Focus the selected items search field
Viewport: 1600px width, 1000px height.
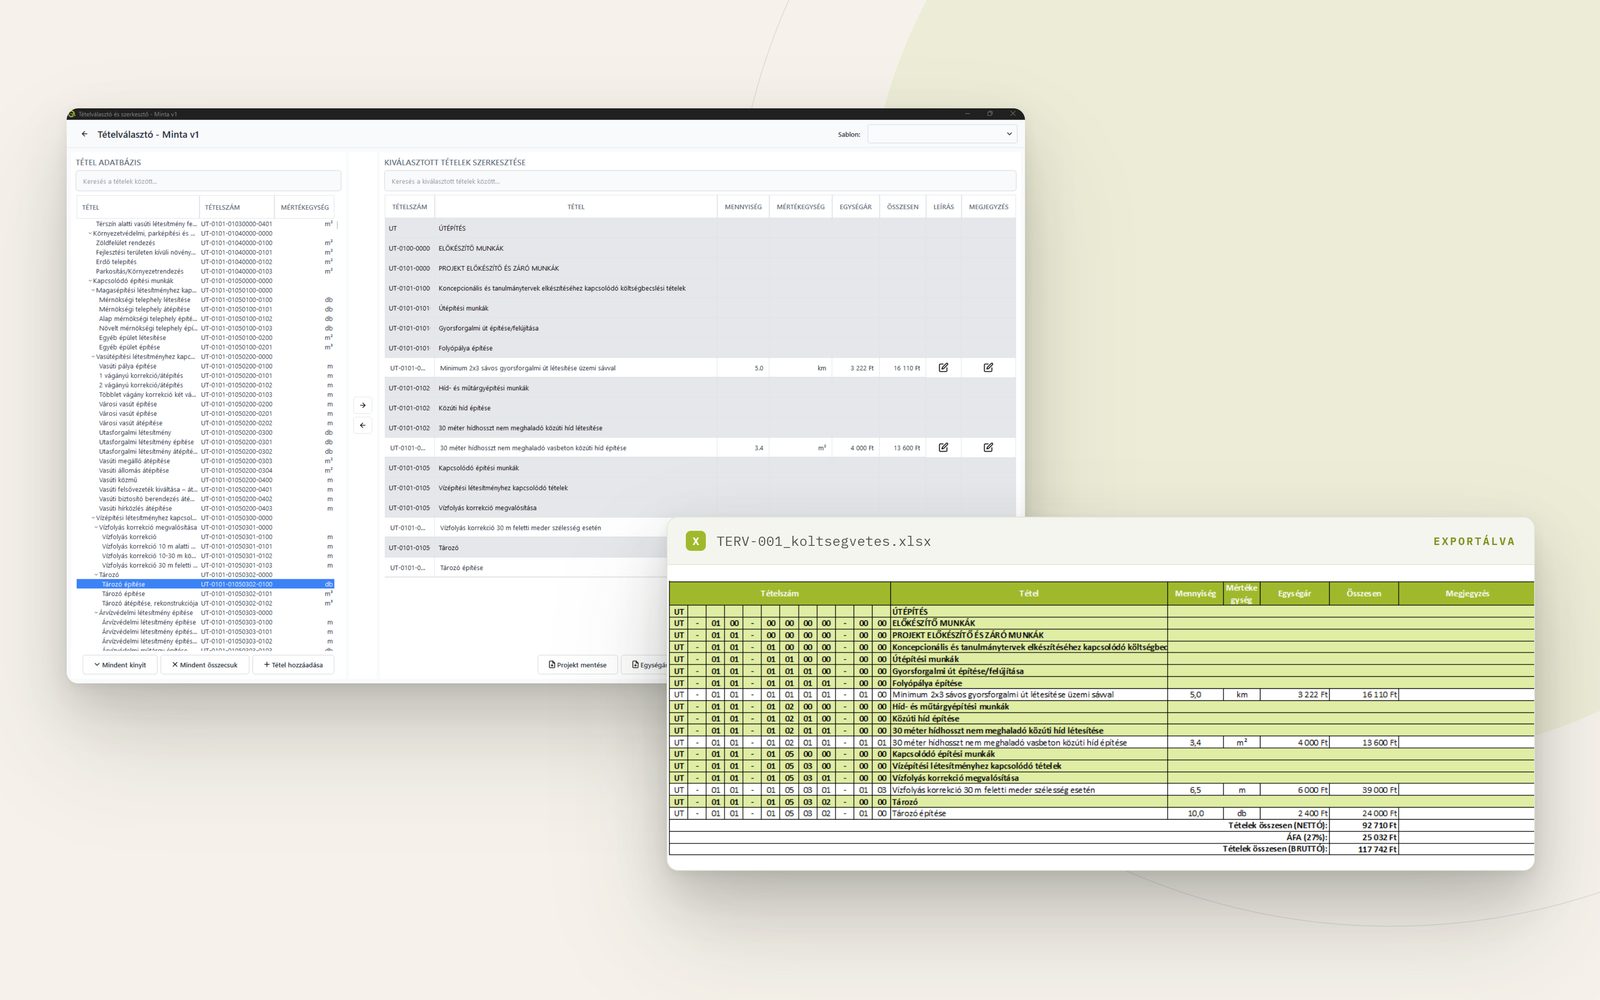(700, 181)
